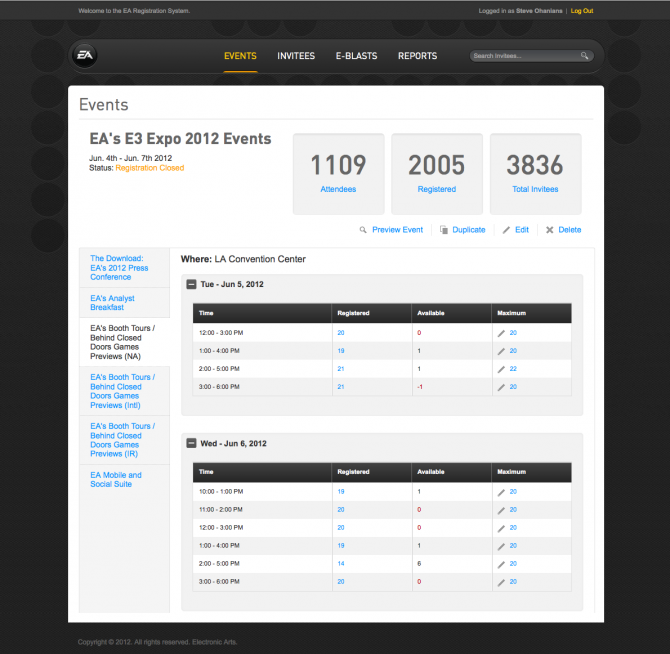Open registered count 19 for Wed 10:00 - 1:00 PM
Image resolution: width=670 pixels, height=654 pixels.
point(341,492)
